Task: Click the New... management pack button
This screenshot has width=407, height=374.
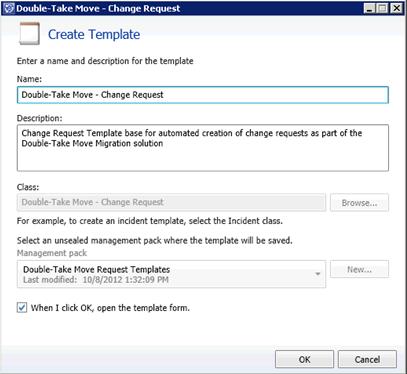Action: [x=359, y=269]
